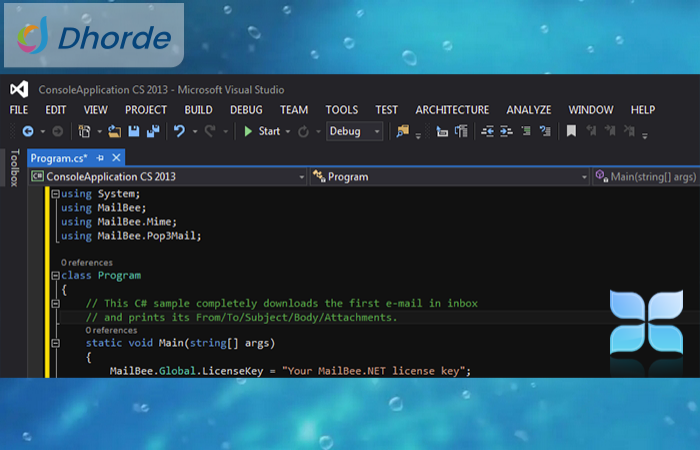Open the ANALYZE menu

click(x=529, y=110)
